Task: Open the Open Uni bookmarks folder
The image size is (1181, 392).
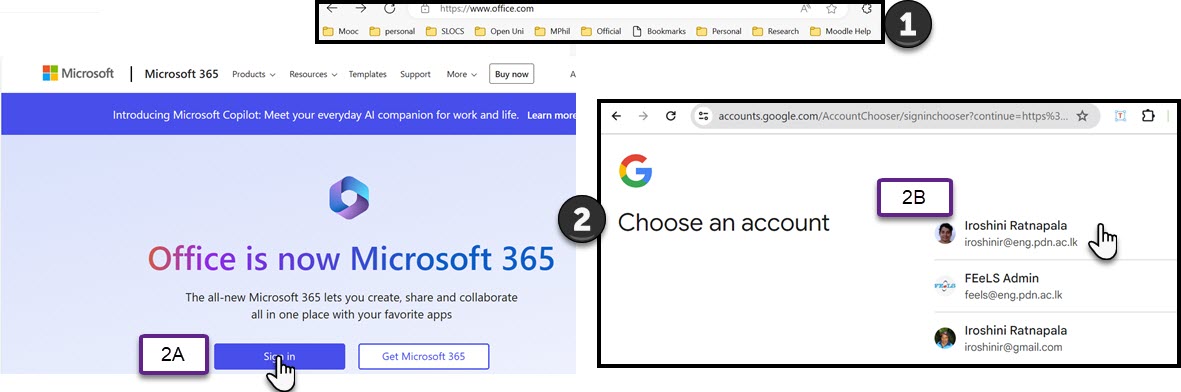Action: (499, 32)
